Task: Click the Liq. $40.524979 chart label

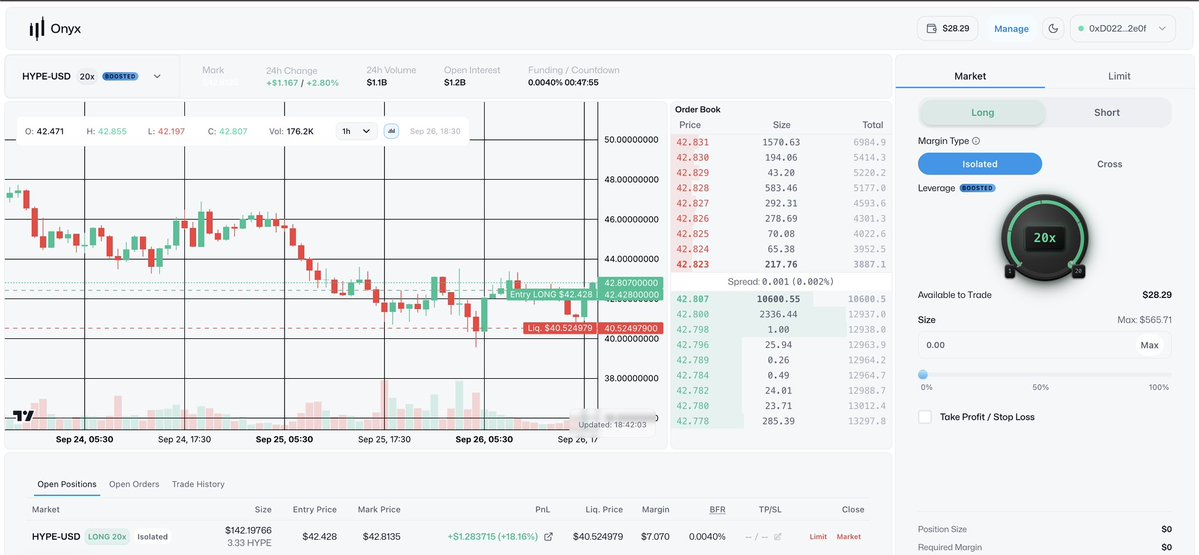Action: 561,328
